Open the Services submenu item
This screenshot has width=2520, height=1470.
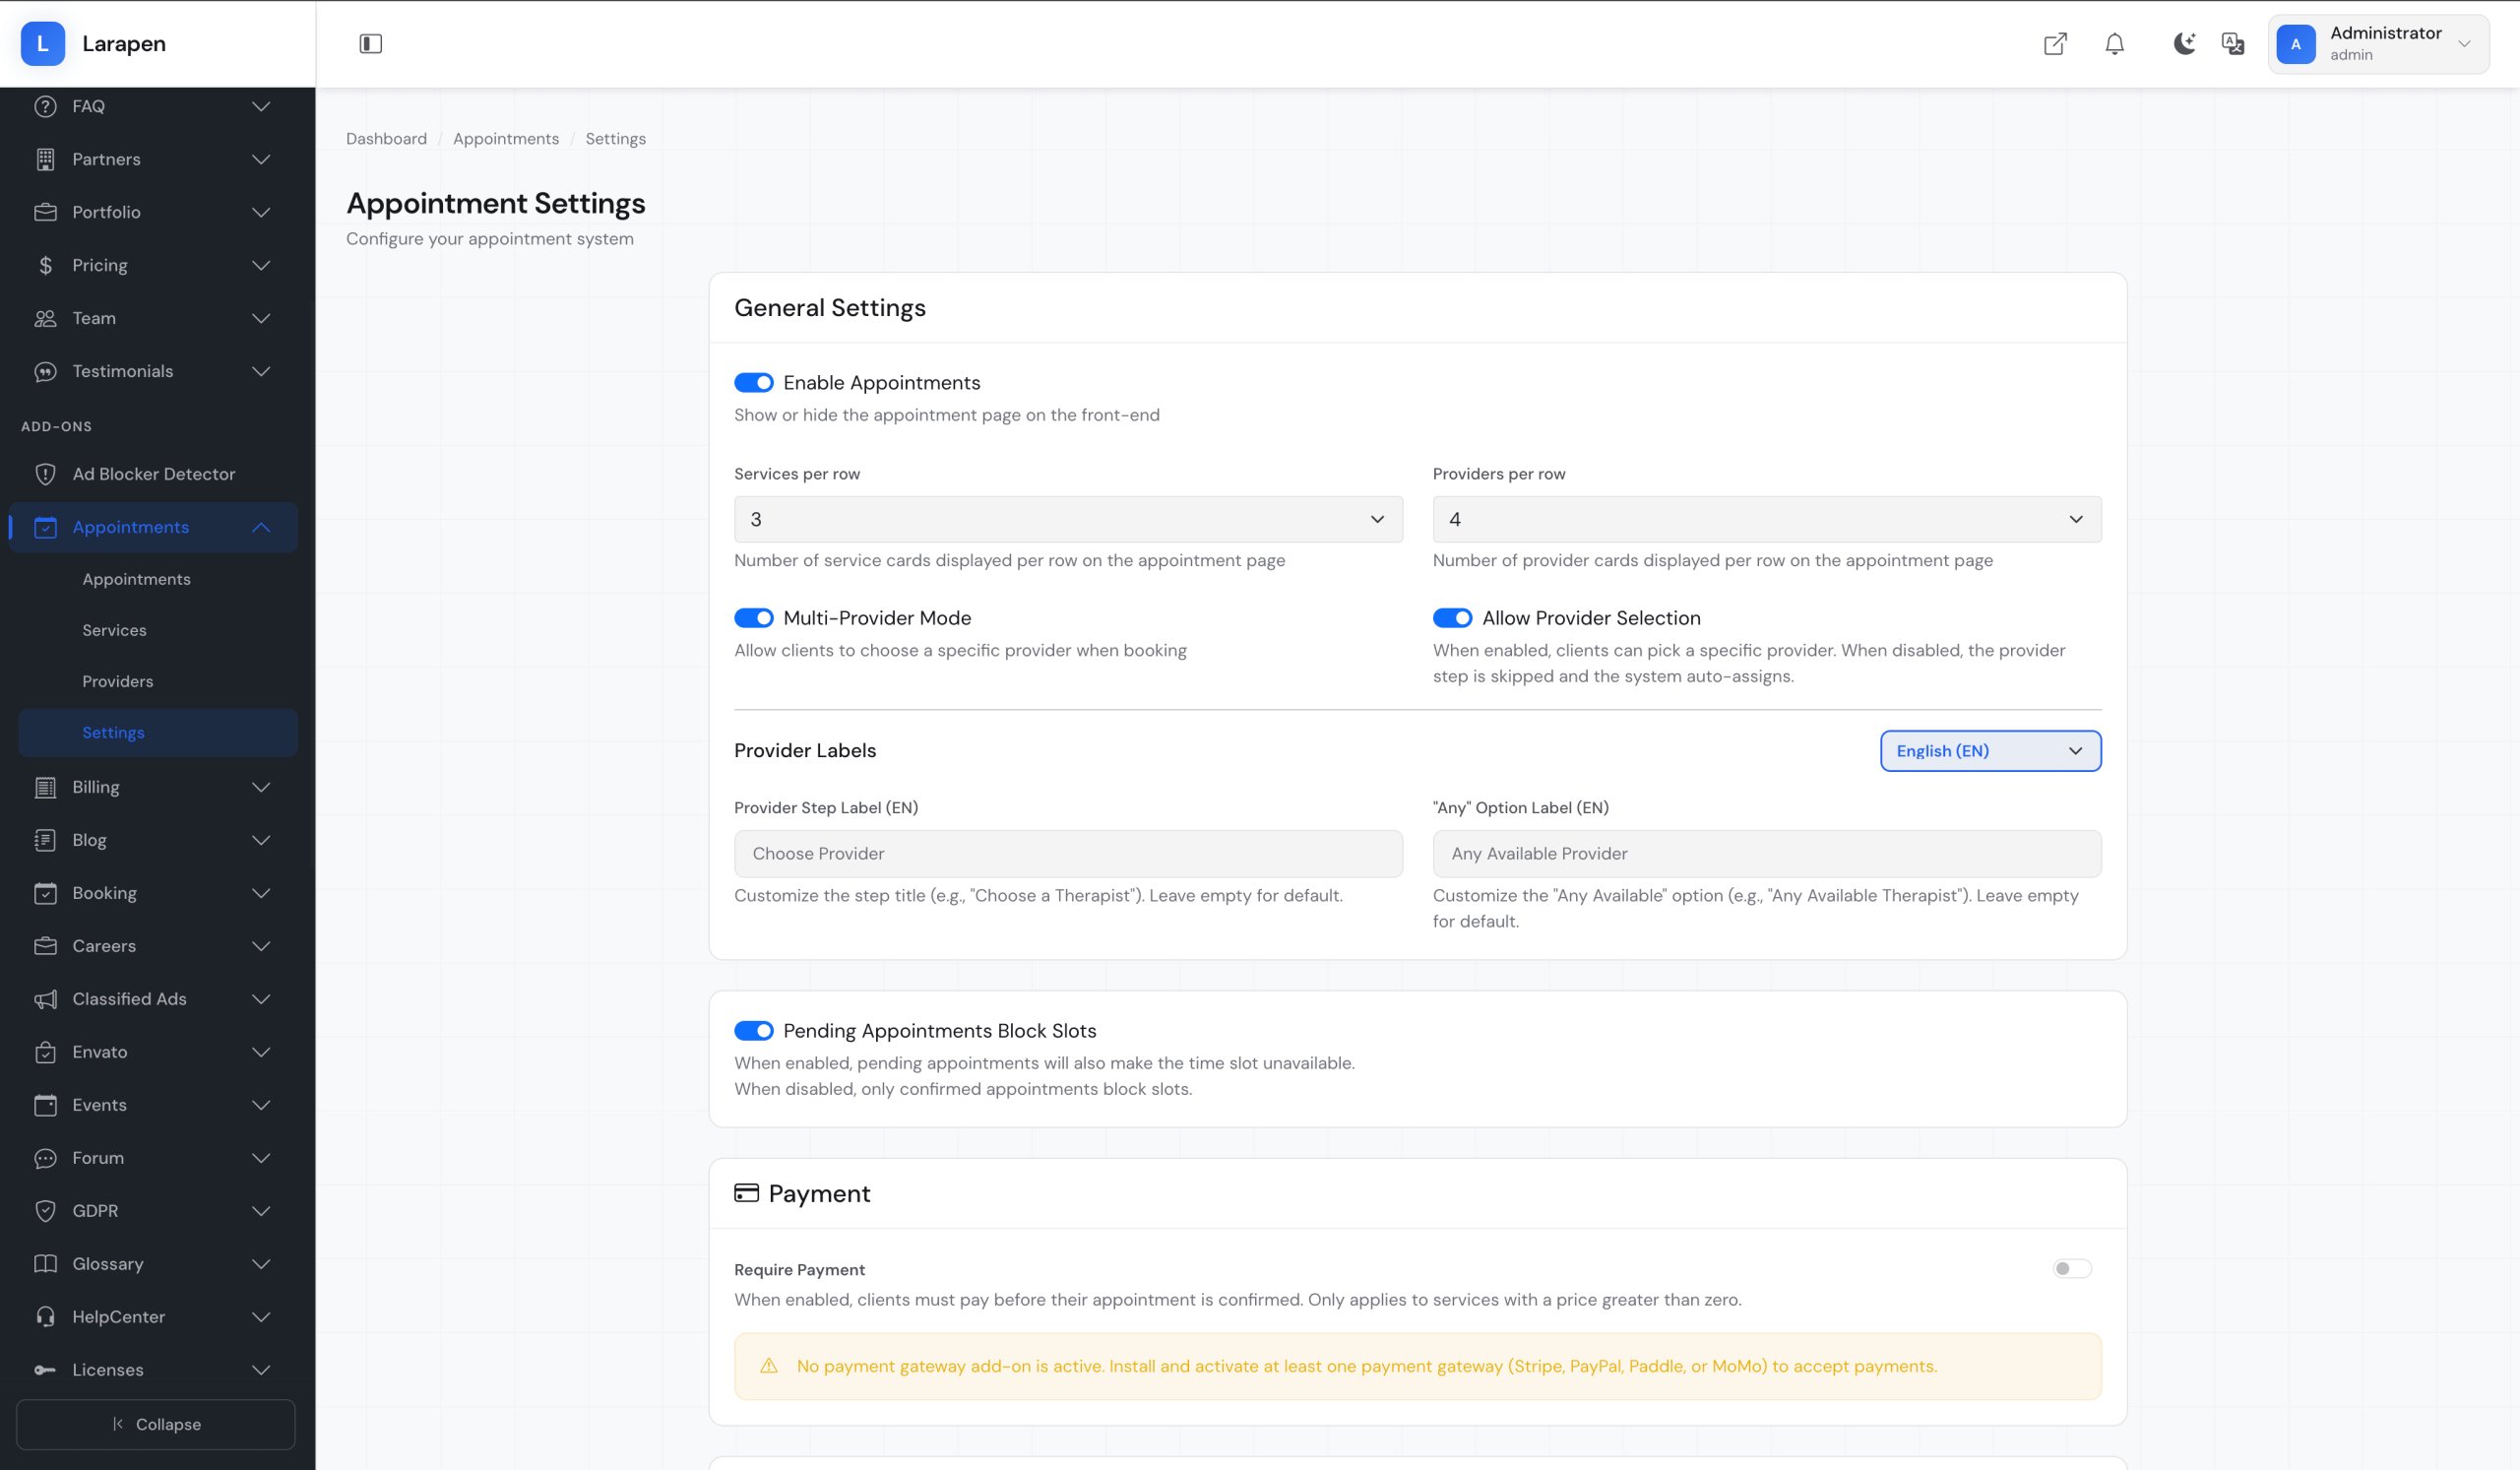click(x=114, y=630)
